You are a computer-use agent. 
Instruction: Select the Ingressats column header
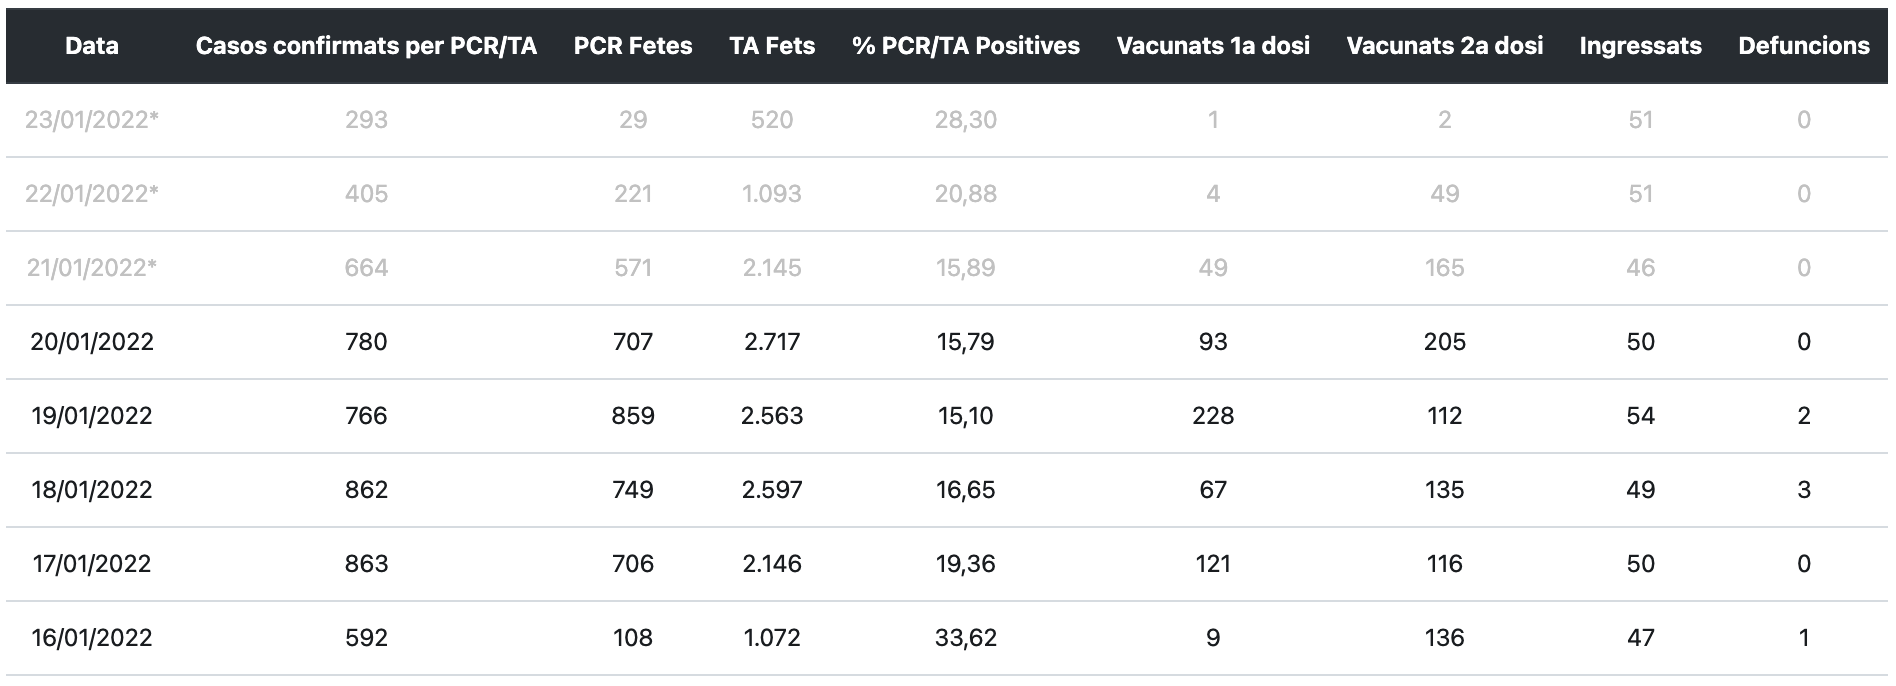1640,46
